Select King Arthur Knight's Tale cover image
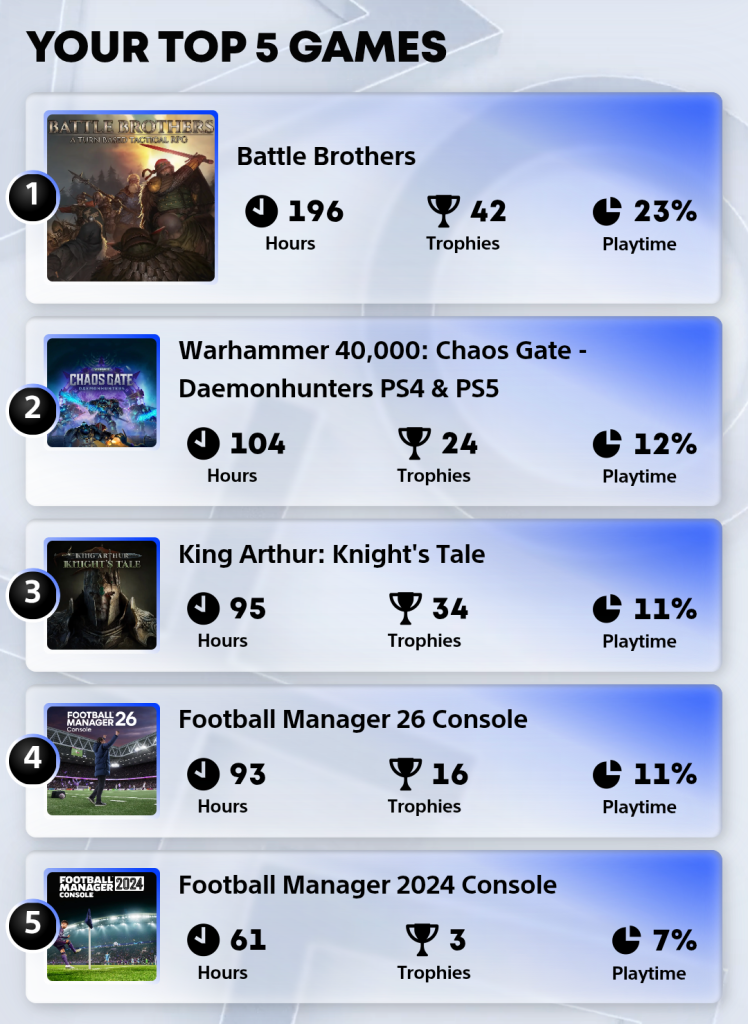This screenshot has height=1024, width=748. [102, 594]
